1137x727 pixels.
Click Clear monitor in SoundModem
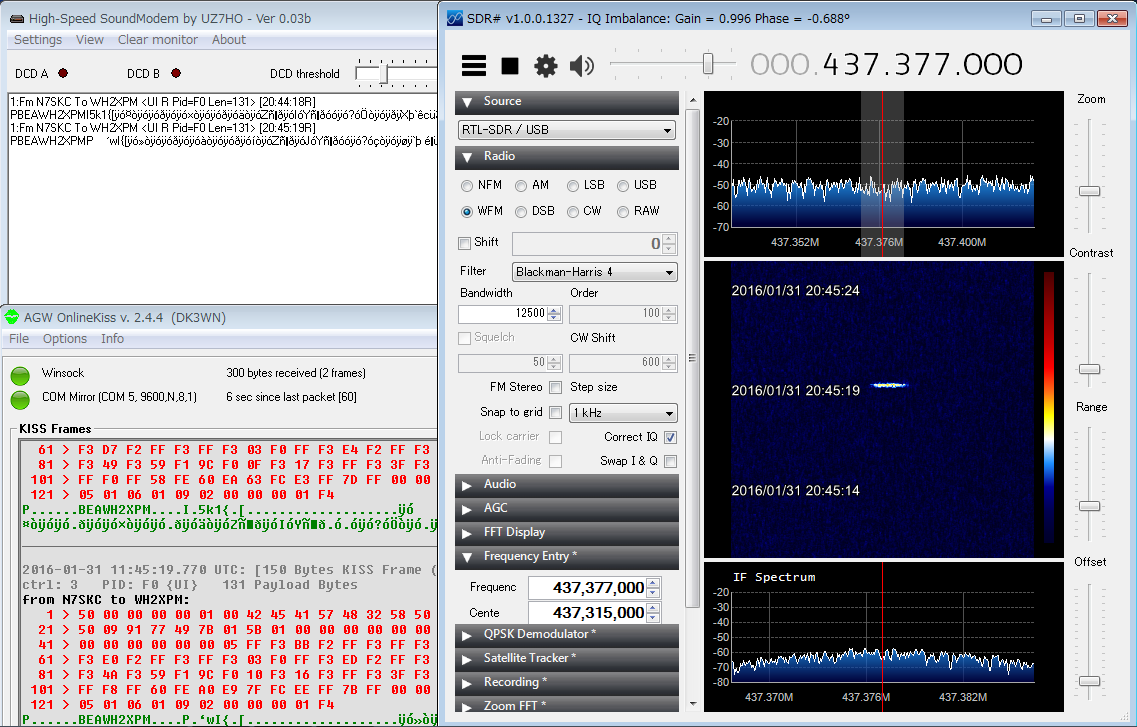(158, 40)
